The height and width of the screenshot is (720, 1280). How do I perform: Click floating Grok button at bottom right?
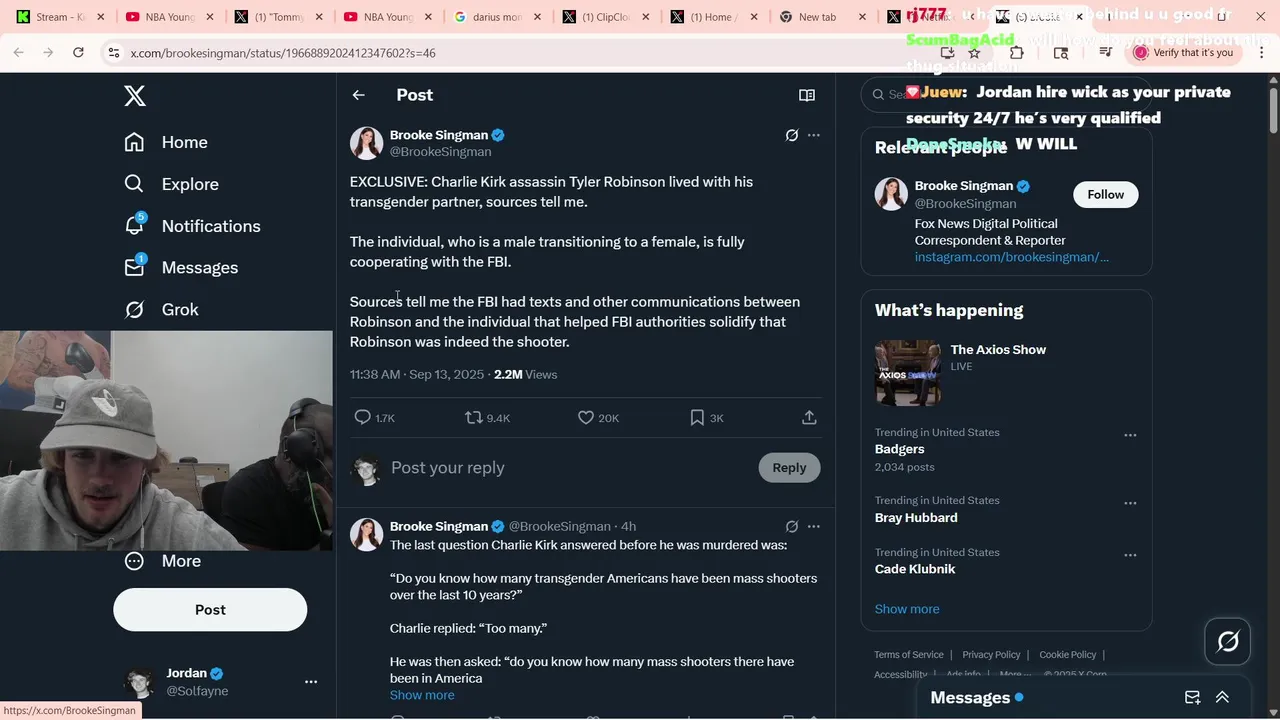click(x=1228, y=642)
